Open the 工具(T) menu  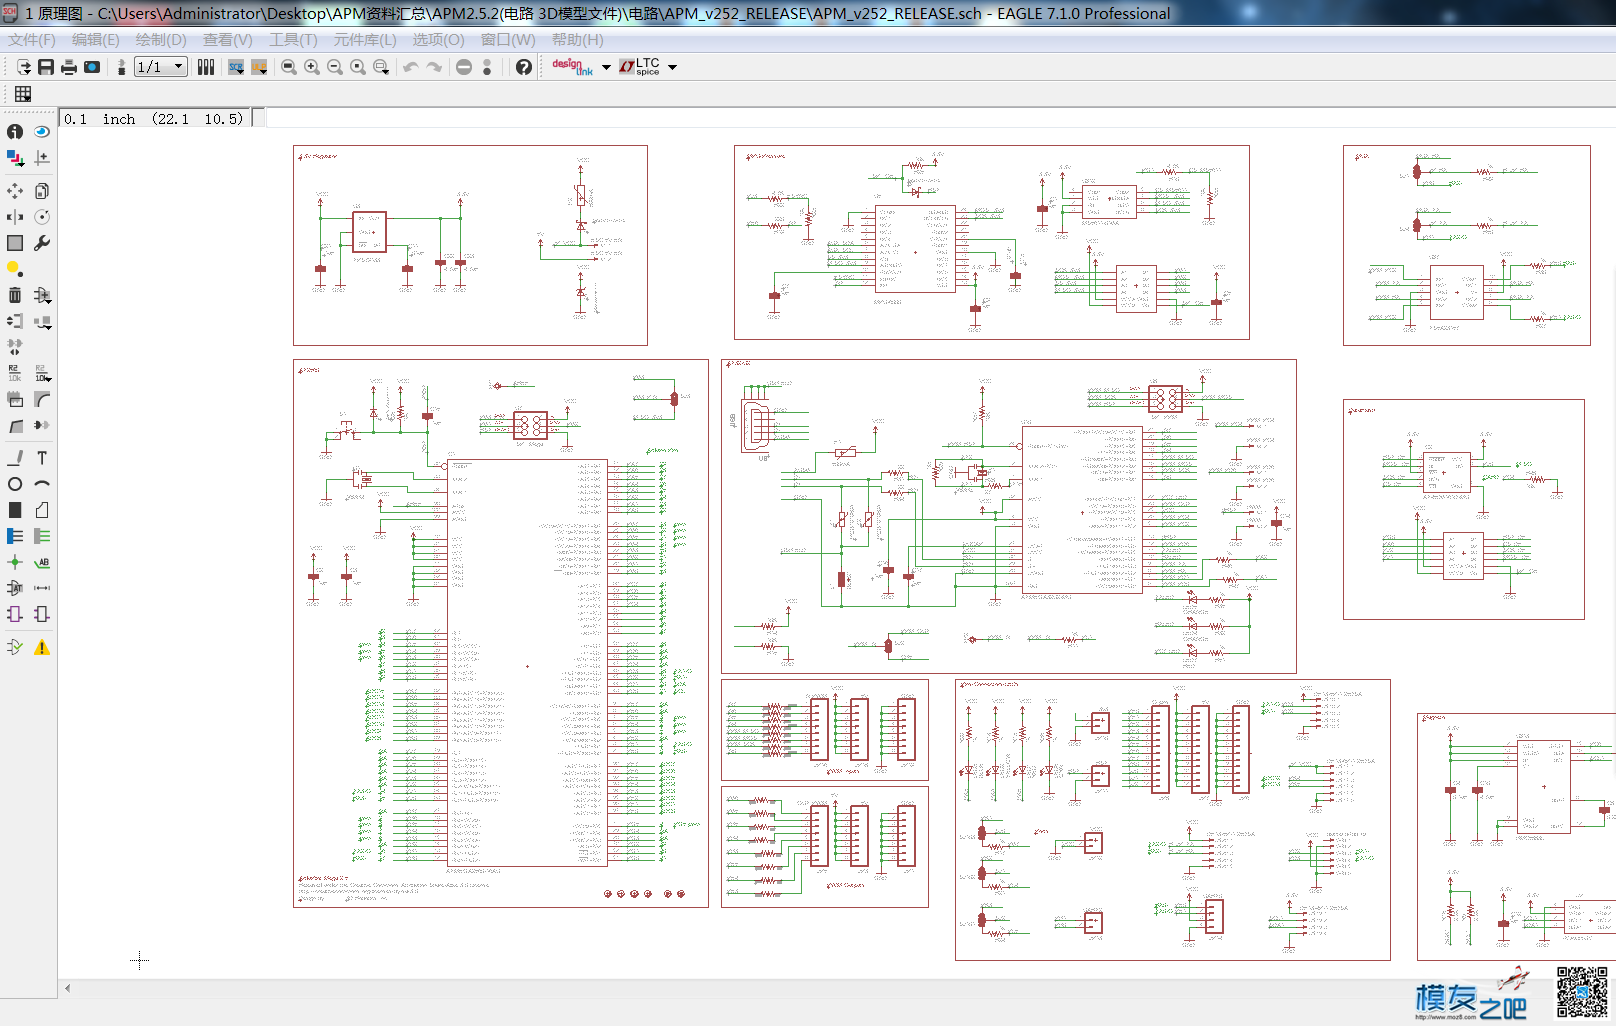pyautogui.click(x=293, y=40)
